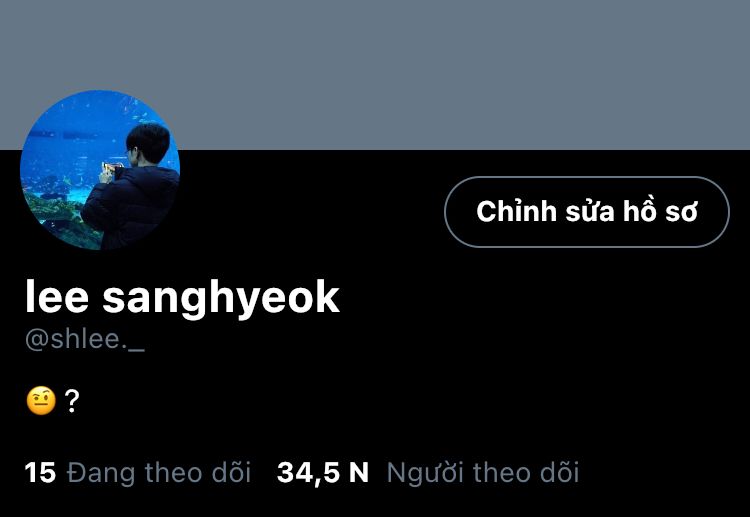Open the 34,5 N followers count
Viewport: 750px width, 517px height.
[428, 473]
